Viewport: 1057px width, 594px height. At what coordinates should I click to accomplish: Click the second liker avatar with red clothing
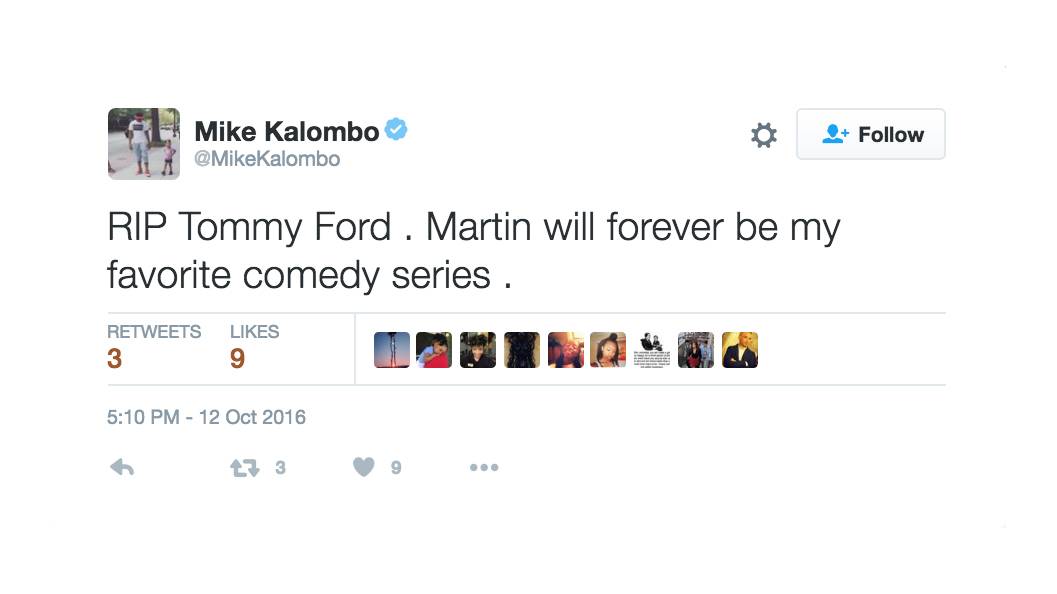pyautogui.click(x=434, y=350)
